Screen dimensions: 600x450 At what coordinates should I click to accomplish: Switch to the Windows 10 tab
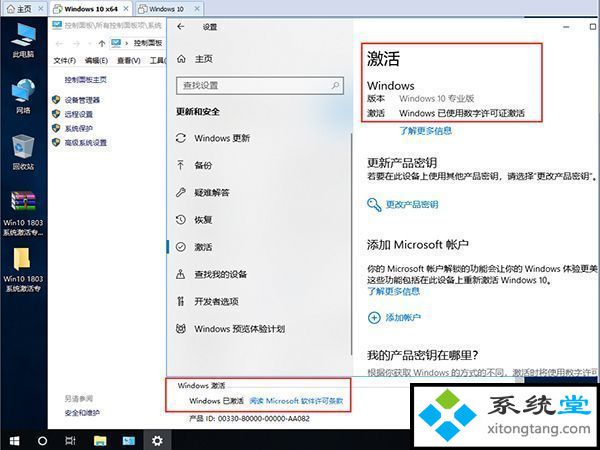(169, 8)
